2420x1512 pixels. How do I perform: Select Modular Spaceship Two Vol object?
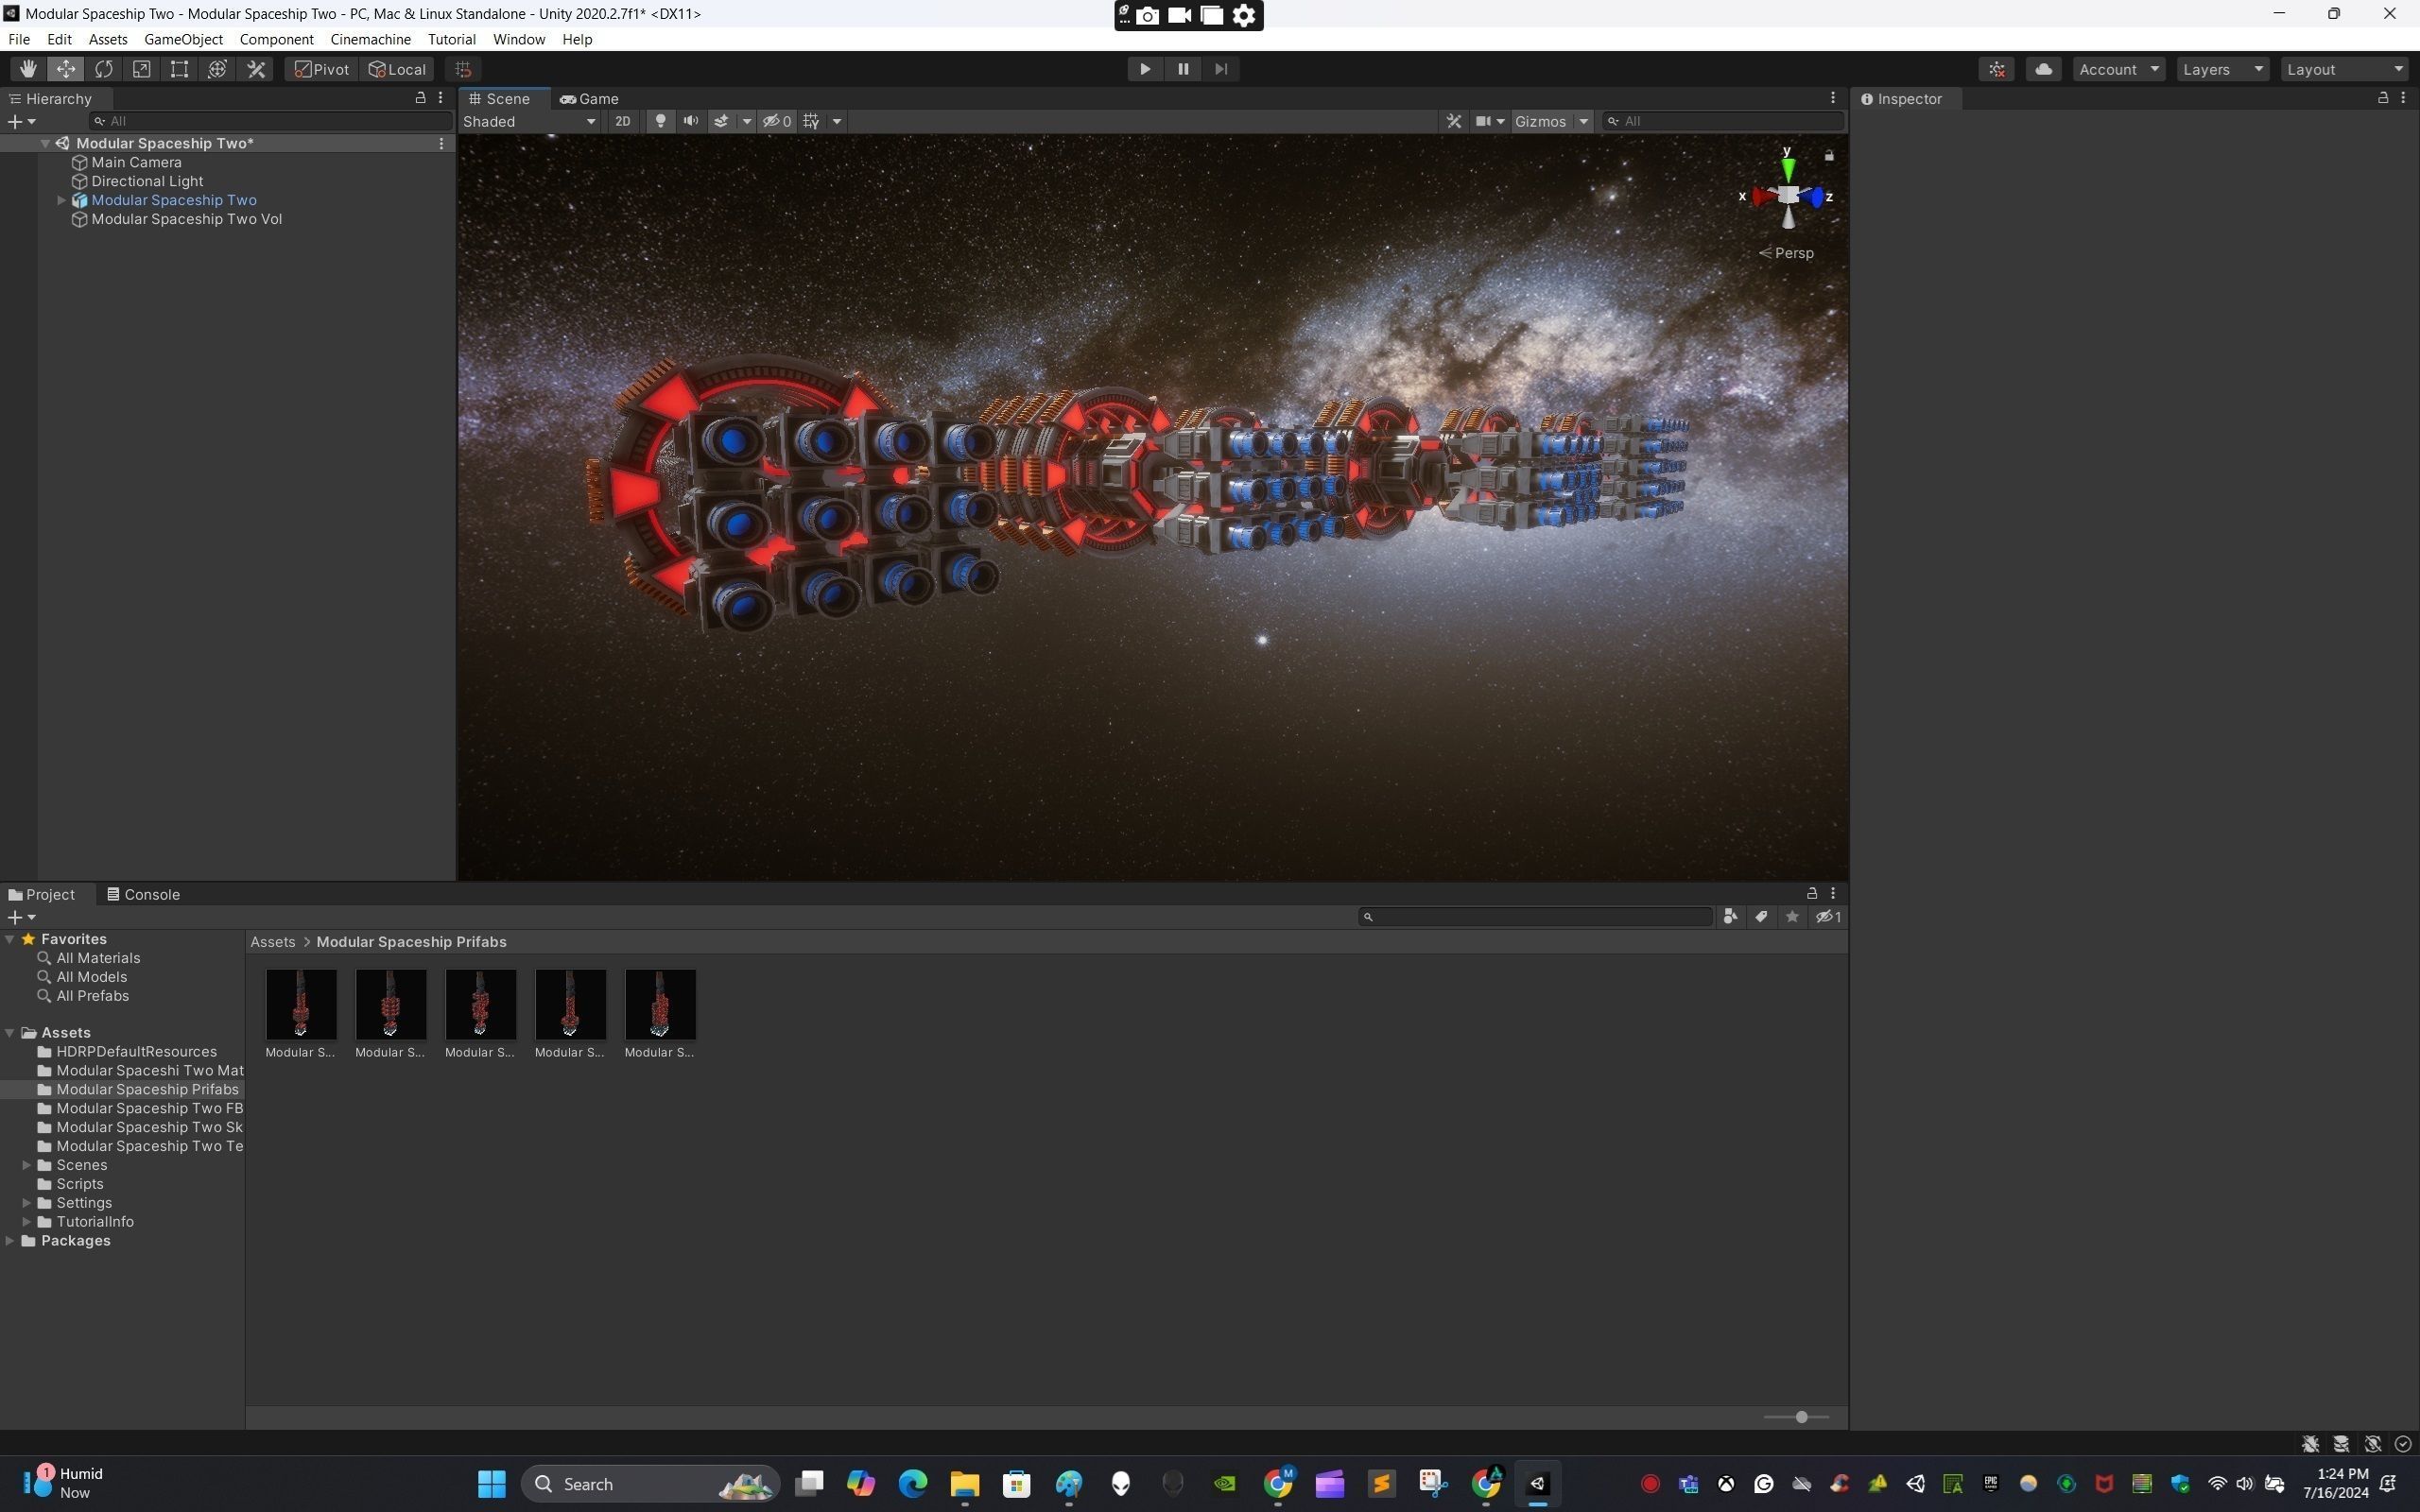tap(186, 219)
